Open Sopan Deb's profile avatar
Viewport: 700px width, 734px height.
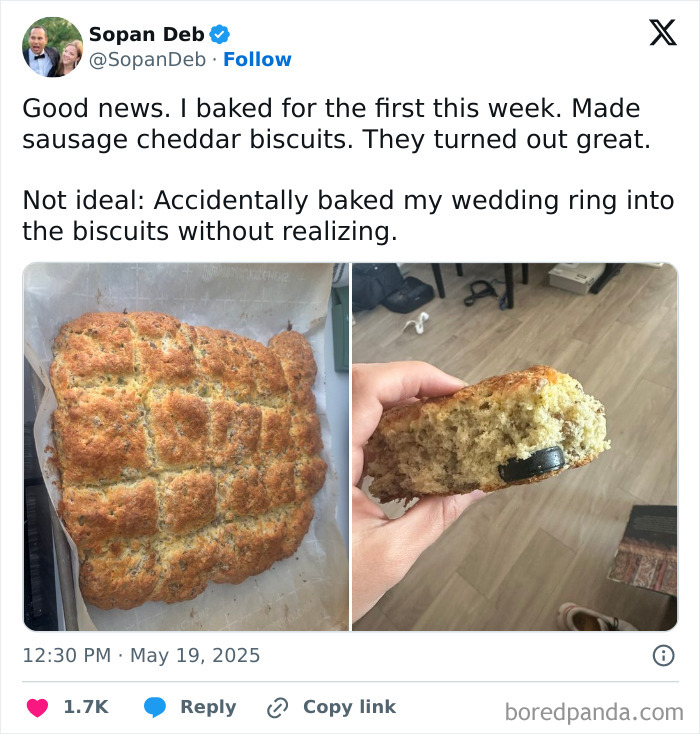pos(52,47)
